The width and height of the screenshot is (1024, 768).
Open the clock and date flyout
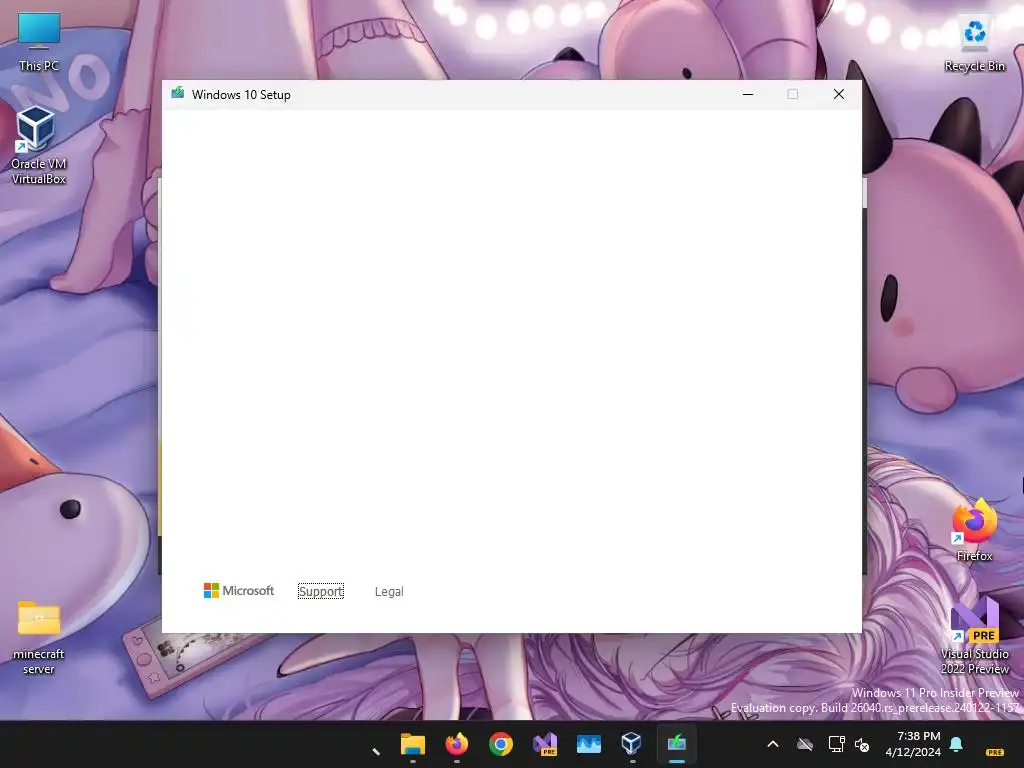coord(913,744)
